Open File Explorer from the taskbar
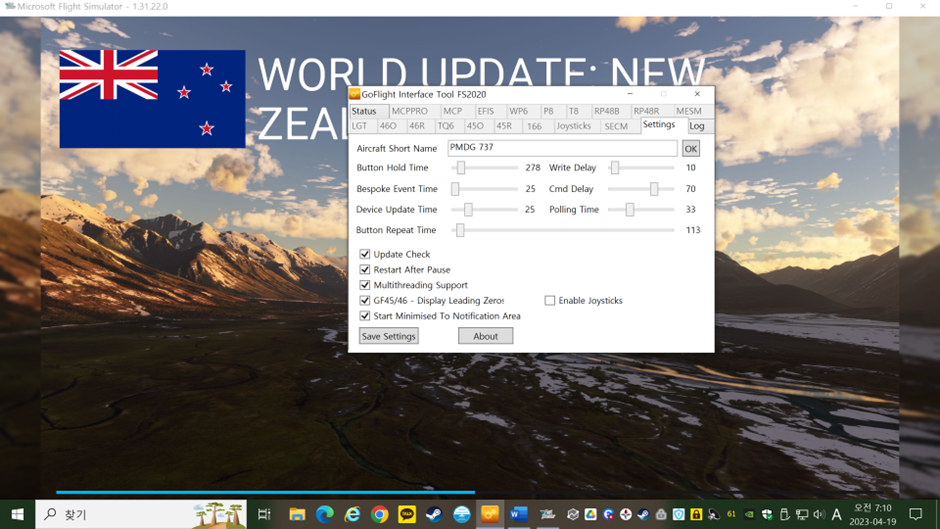Image resolution: width=940 pixels, height=529 pixels. tap(297, 514)
